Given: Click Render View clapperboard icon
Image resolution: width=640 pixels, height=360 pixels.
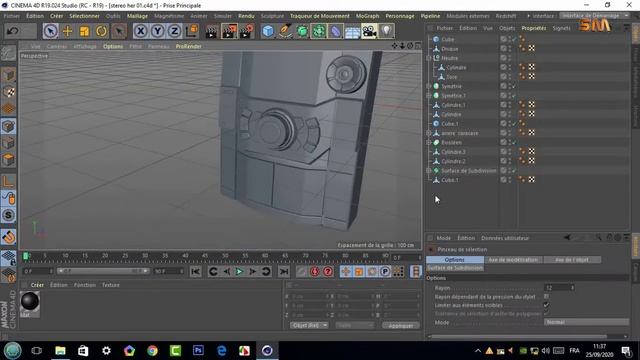Looking at the screenshot, I should (211, 31).
